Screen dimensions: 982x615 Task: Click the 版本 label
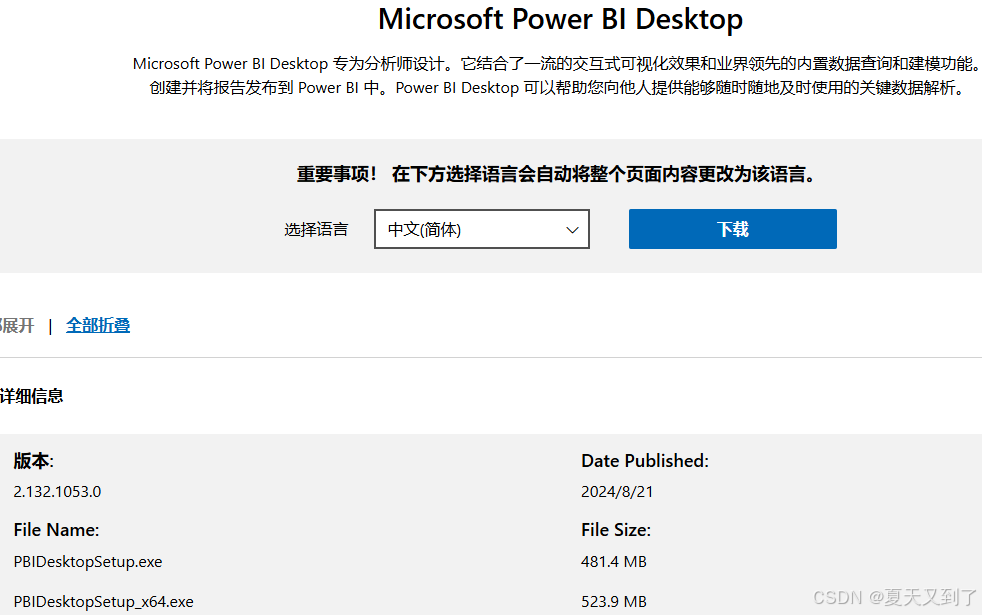33,461
